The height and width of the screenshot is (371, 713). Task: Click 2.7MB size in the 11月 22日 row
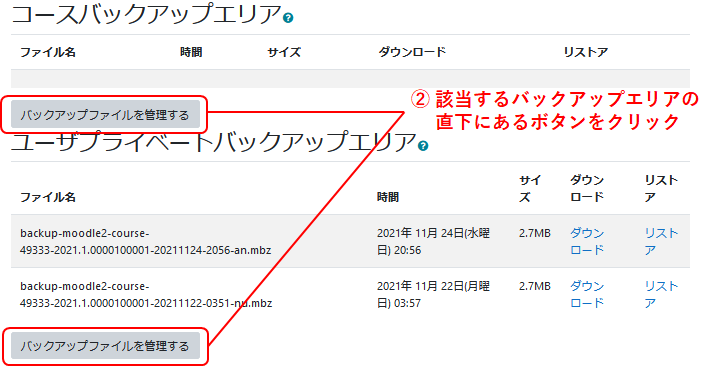point(535,286)
